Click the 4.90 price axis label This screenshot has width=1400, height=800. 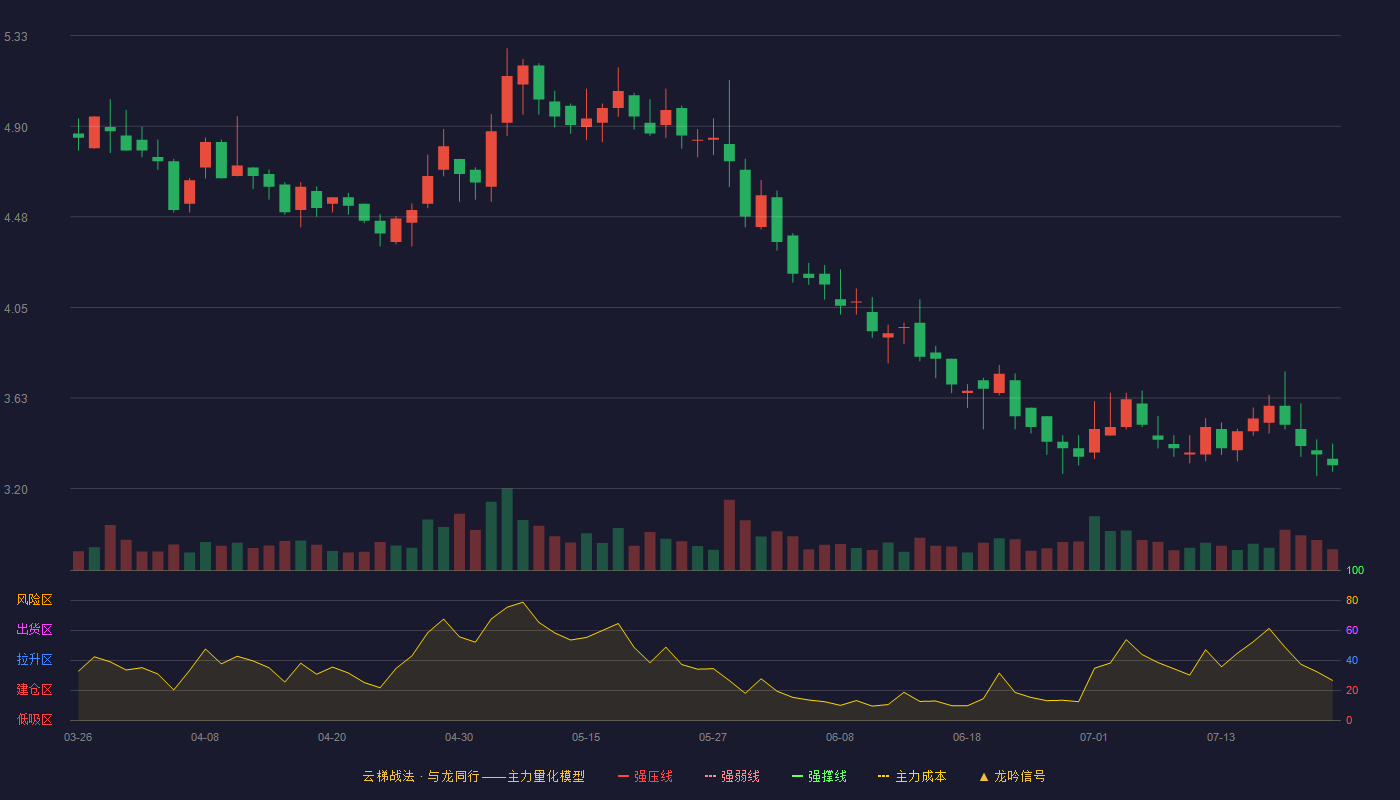16,128
